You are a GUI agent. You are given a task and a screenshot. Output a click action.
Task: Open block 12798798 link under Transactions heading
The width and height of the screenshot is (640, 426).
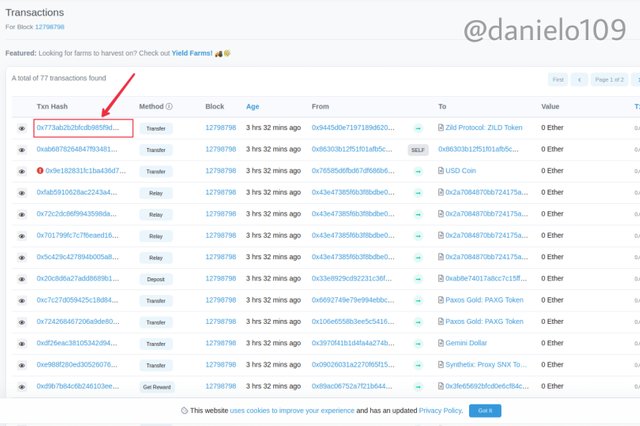click(49, 27)
